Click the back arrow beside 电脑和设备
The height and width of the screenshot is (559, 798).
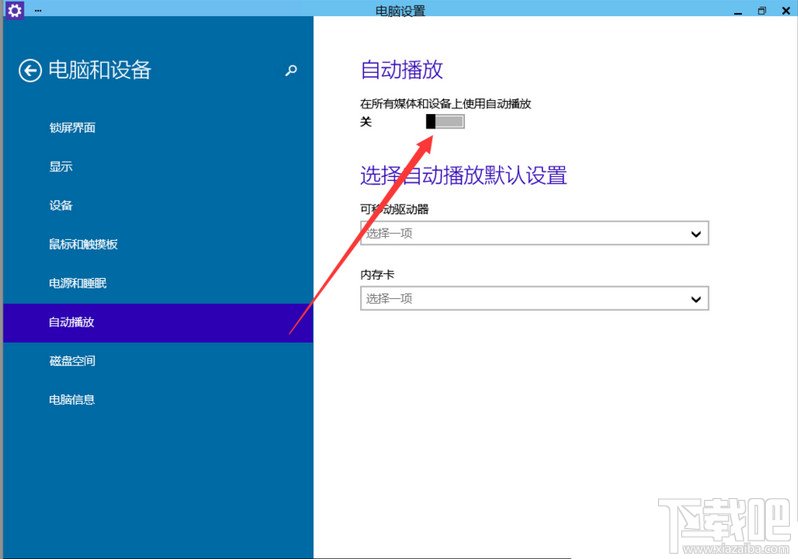pos(30,70)
